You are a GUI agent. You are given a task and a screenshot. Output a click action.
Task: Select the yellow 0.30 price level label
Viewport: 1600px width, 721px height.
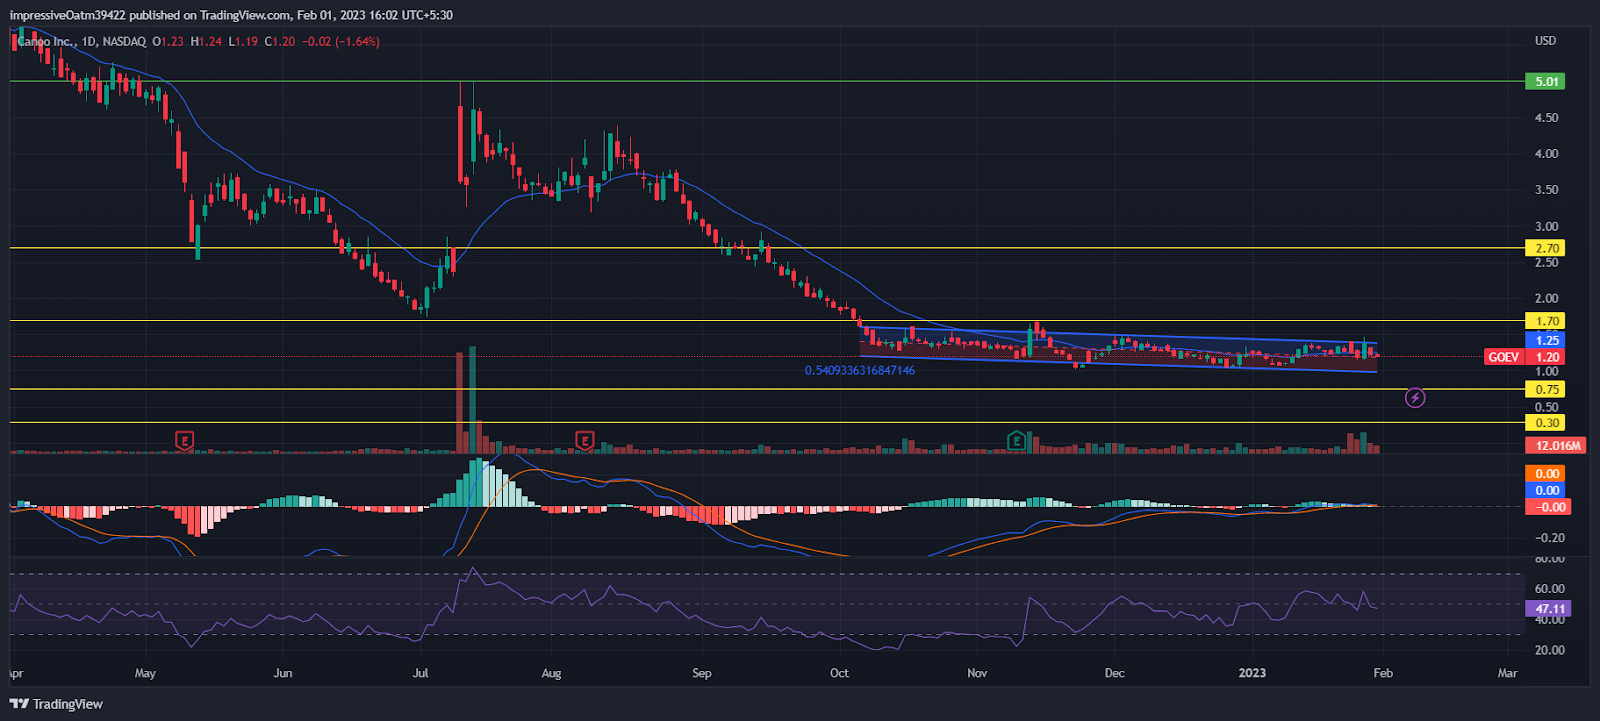(1546, 423)
